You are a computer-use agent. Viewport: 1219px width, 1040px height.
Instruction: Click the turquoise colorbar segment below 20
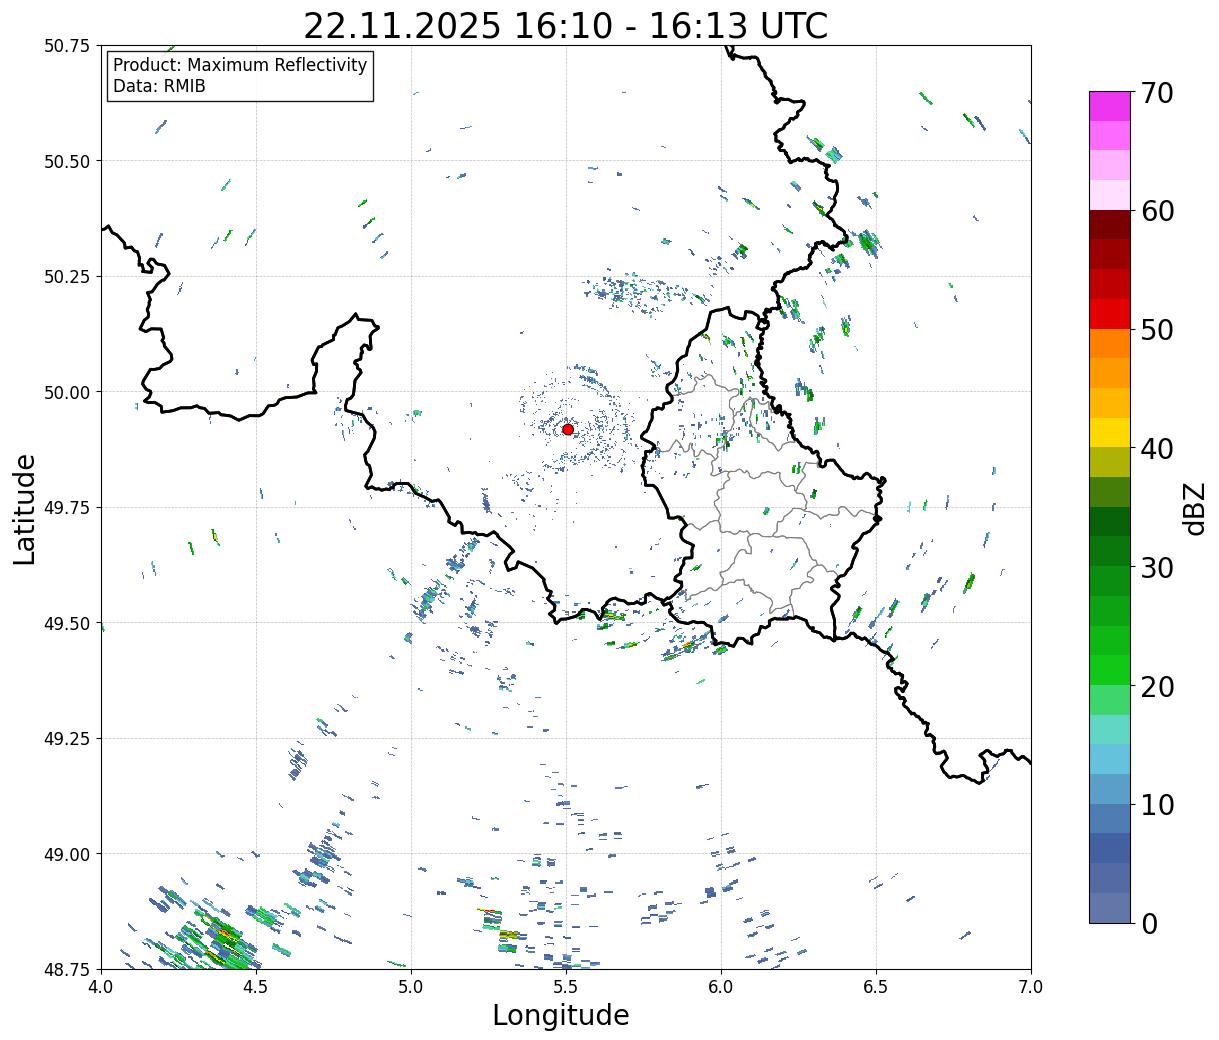coord(1110,730)
